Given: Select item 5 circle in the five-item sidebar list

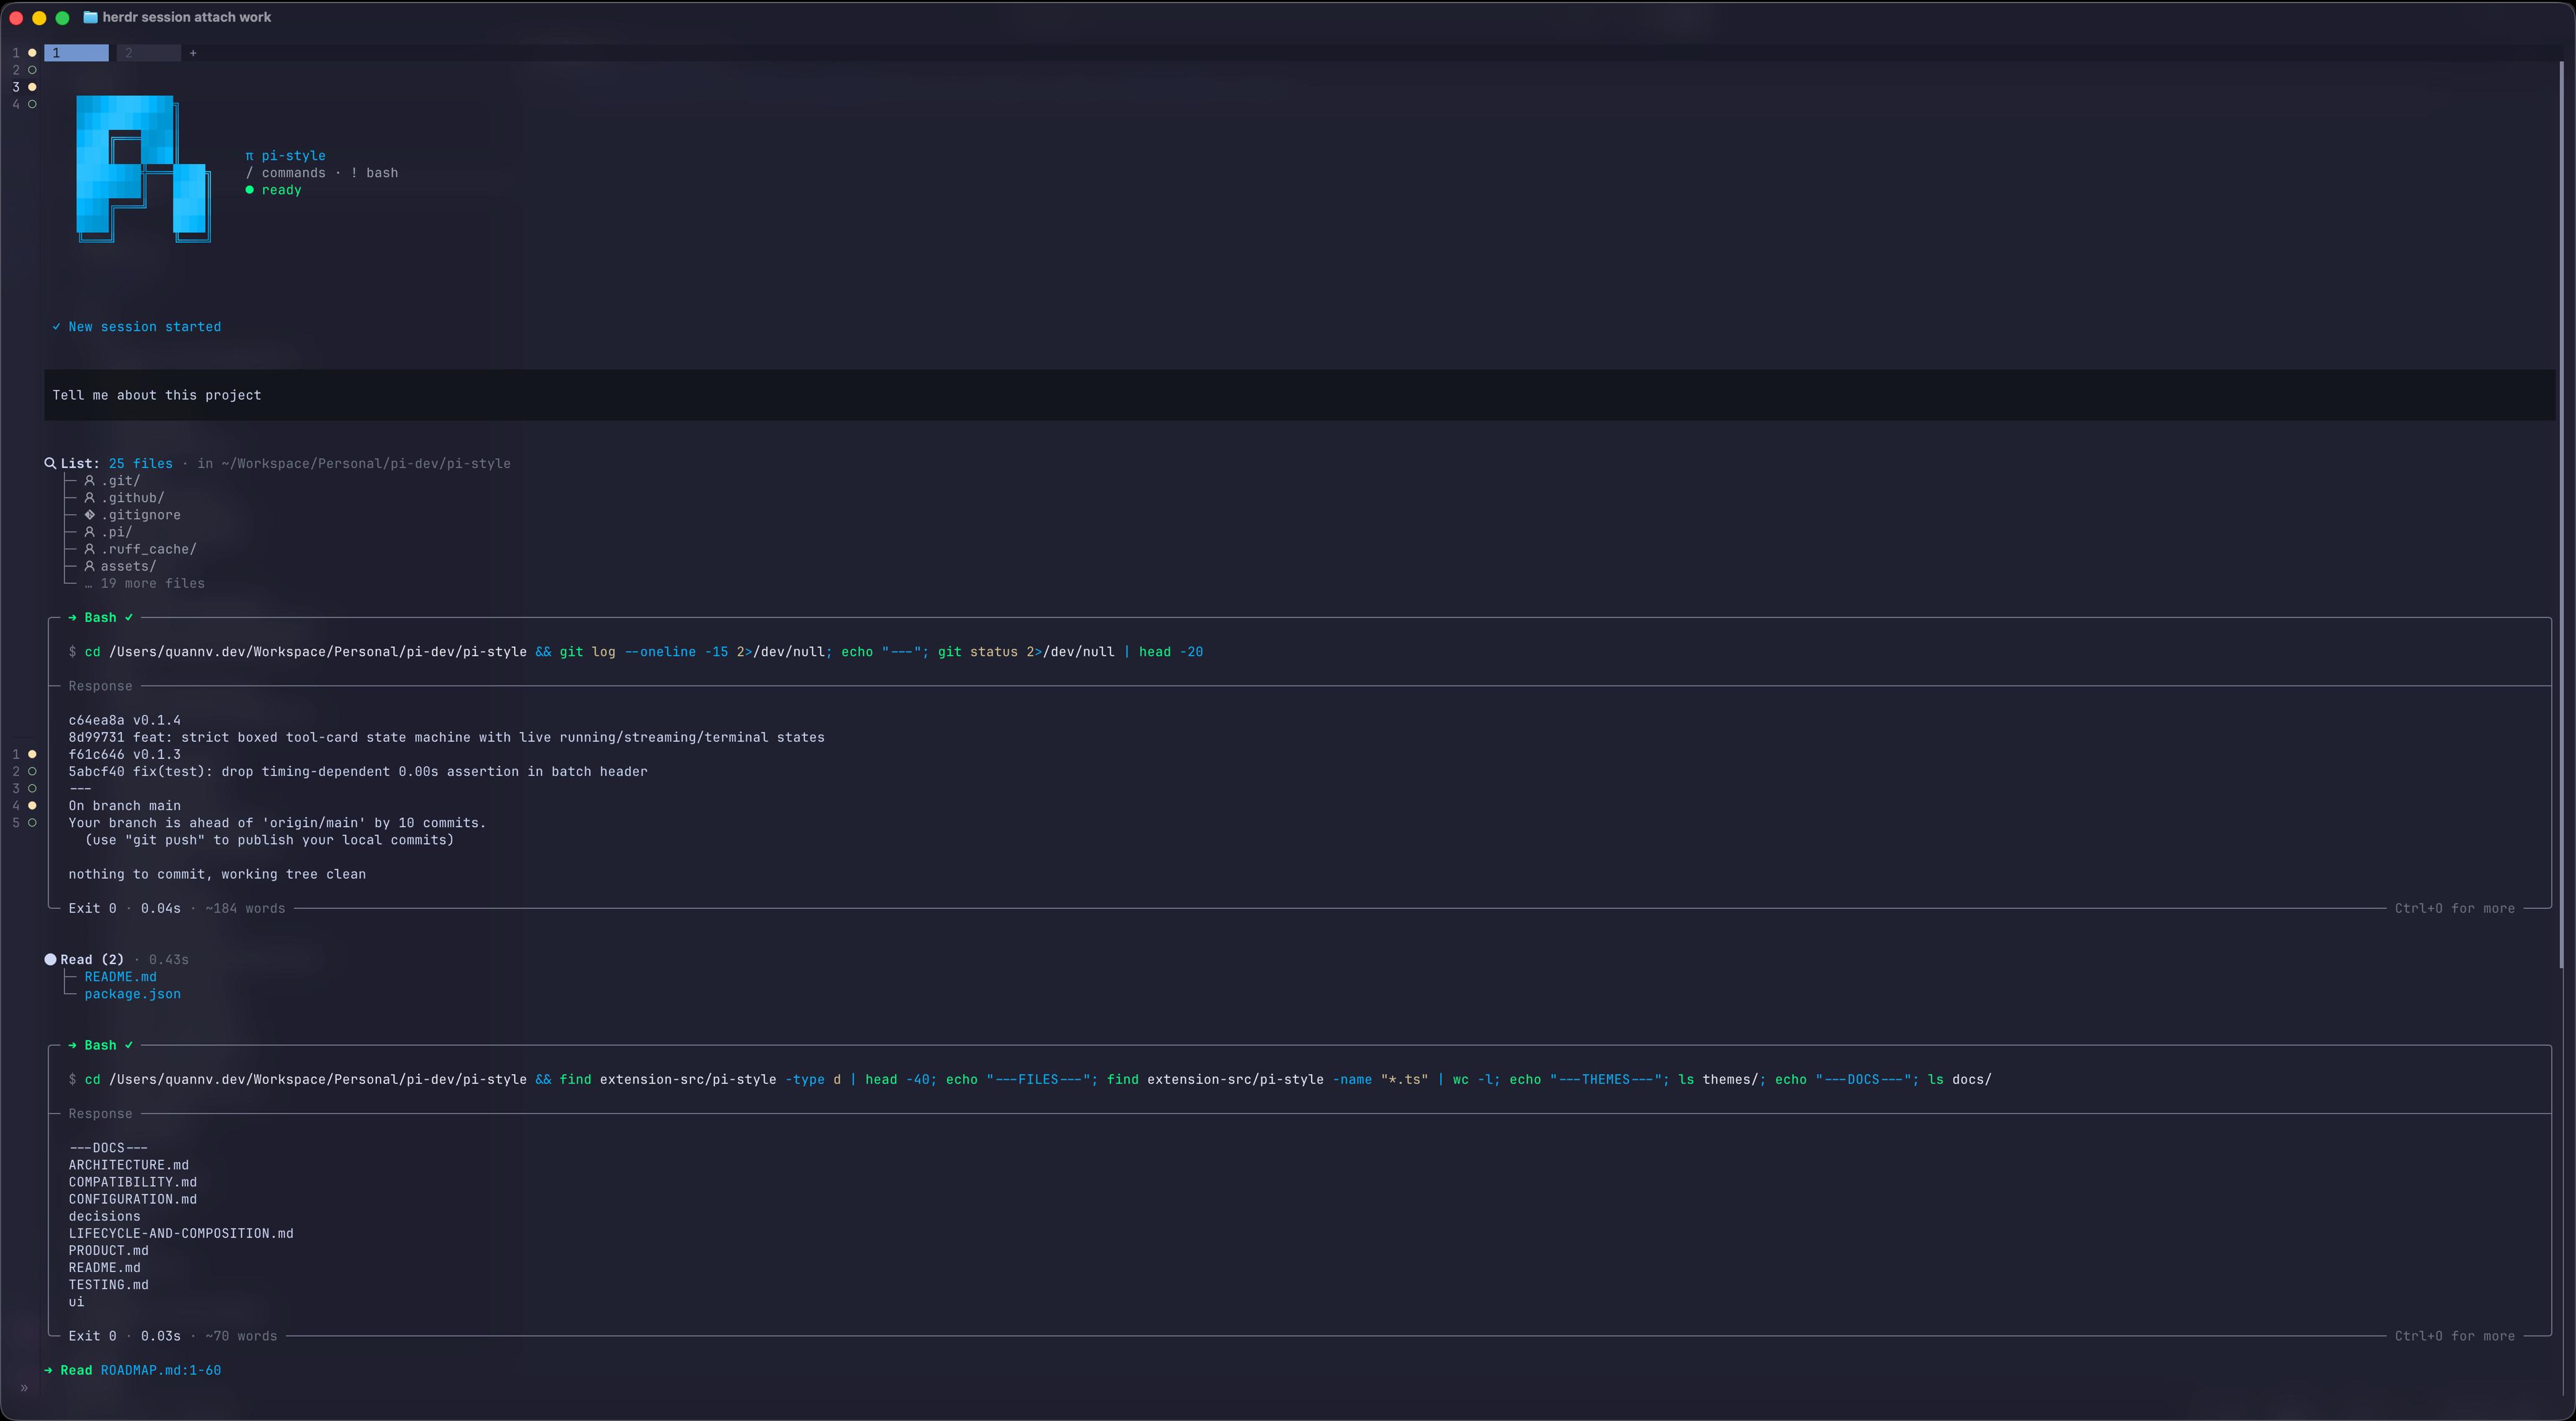Looking at the screenshot, I should coord(32,822).
